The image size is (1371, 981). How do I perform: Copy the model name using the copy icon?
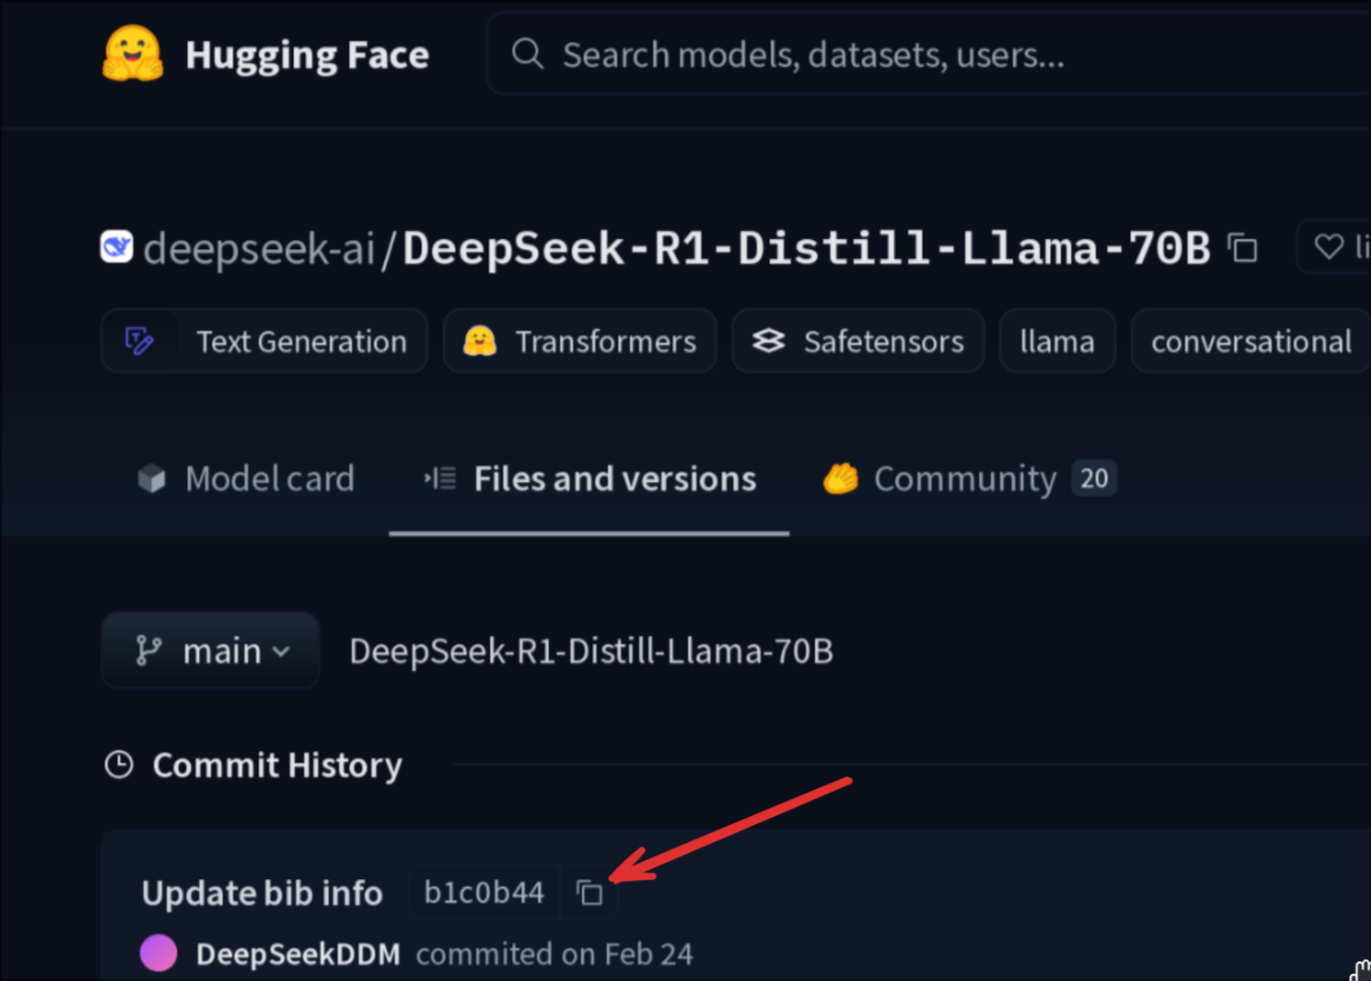click(1243, 247)
